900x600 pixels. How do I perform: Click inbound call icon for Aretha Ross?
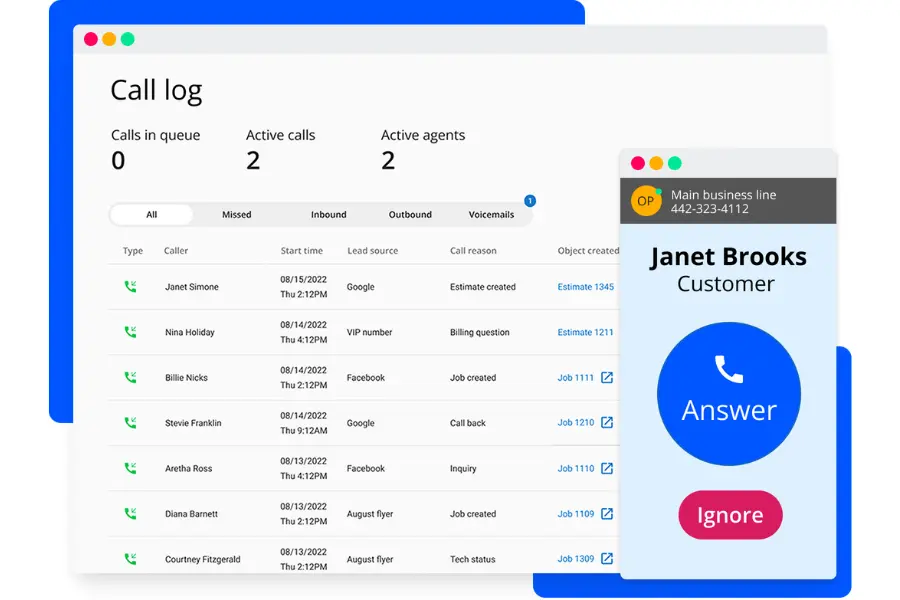coord(130,467)
